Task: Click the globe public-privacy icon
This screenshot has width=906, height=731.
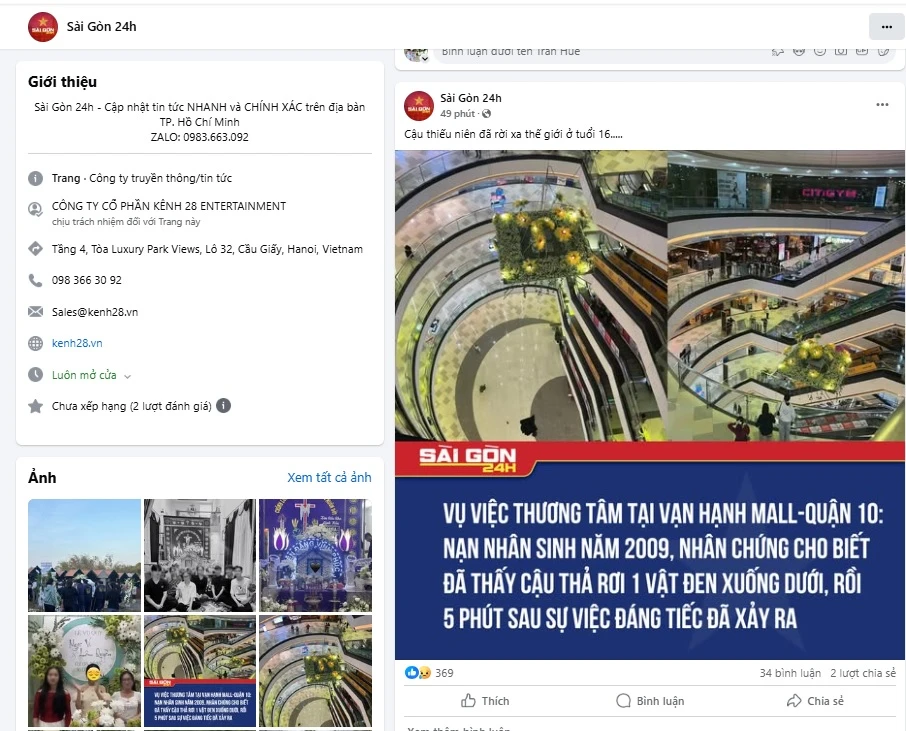Action: point(487,114)
